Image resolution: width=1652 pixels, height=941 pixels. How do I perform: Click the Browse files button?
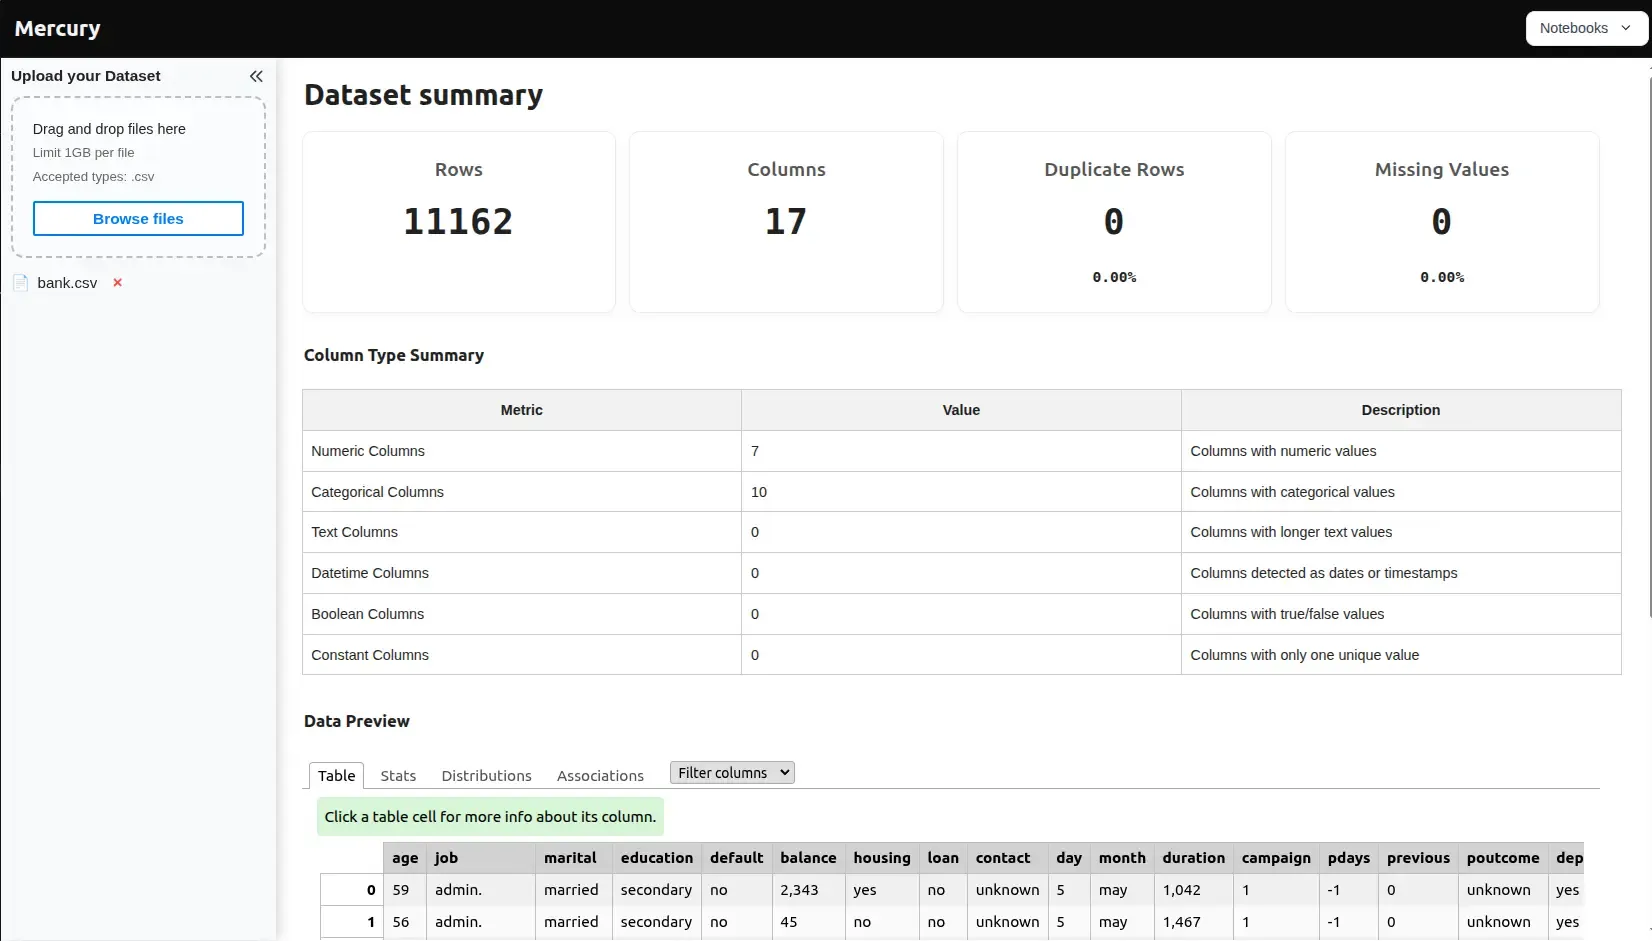(x=138, y=219)
